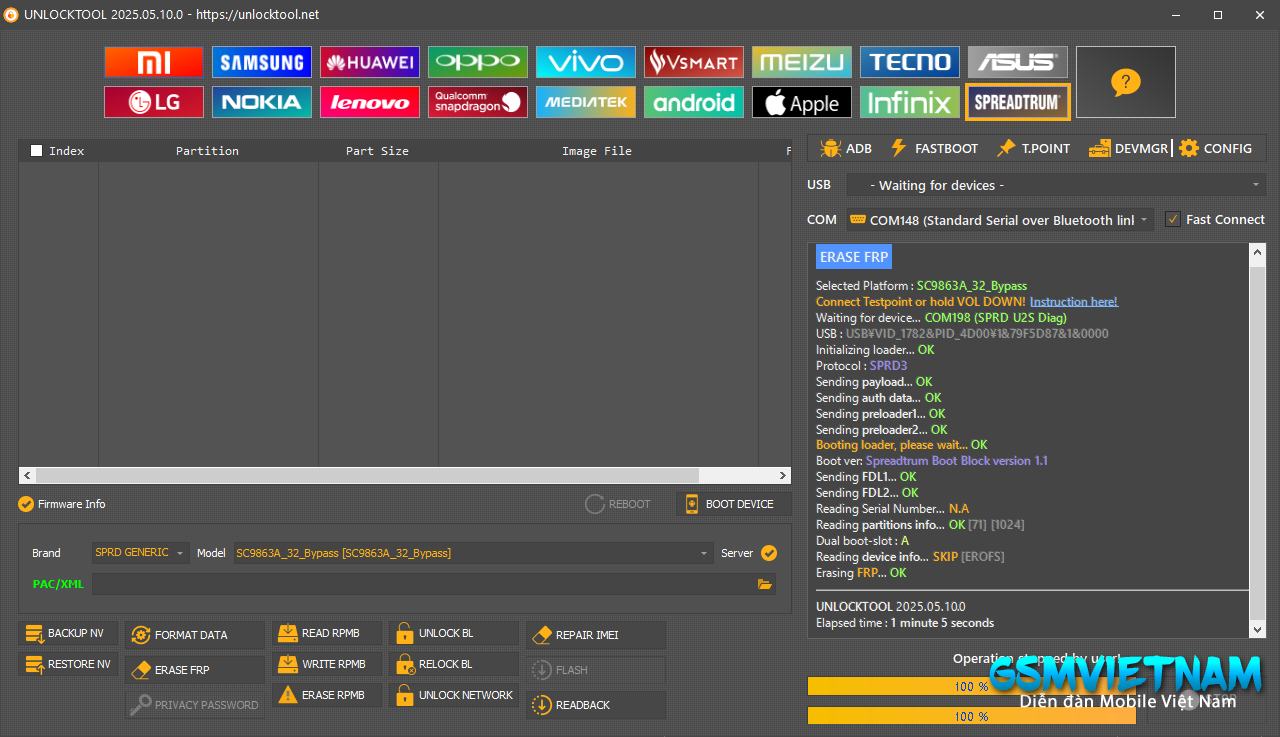Image resolution: width=1280 pixels, height=737 pixels.
Task: Toggle the Fast Connect checkbox
Action: click(1173, 219)
